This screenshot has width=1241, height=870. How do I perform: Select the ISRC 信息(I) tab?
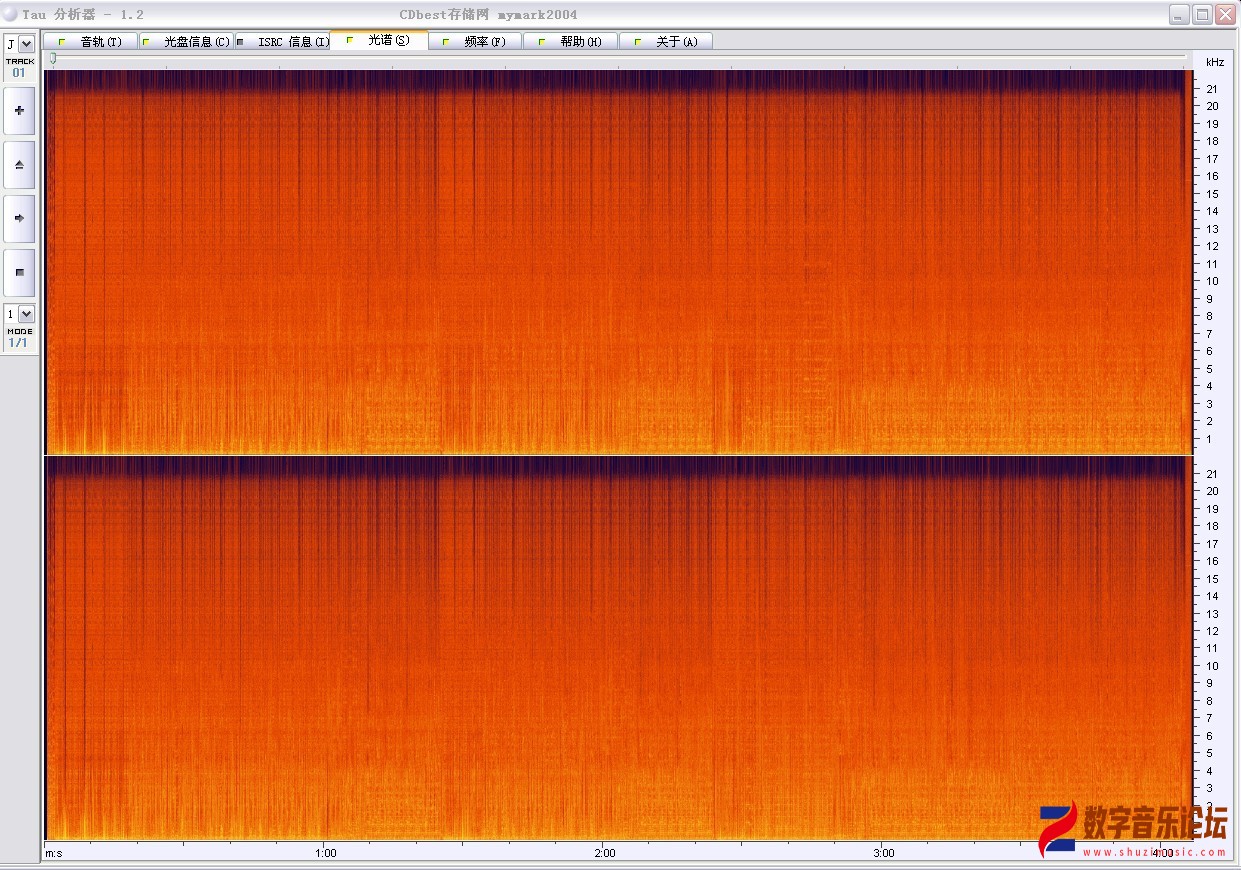click(x=283, y=41)
